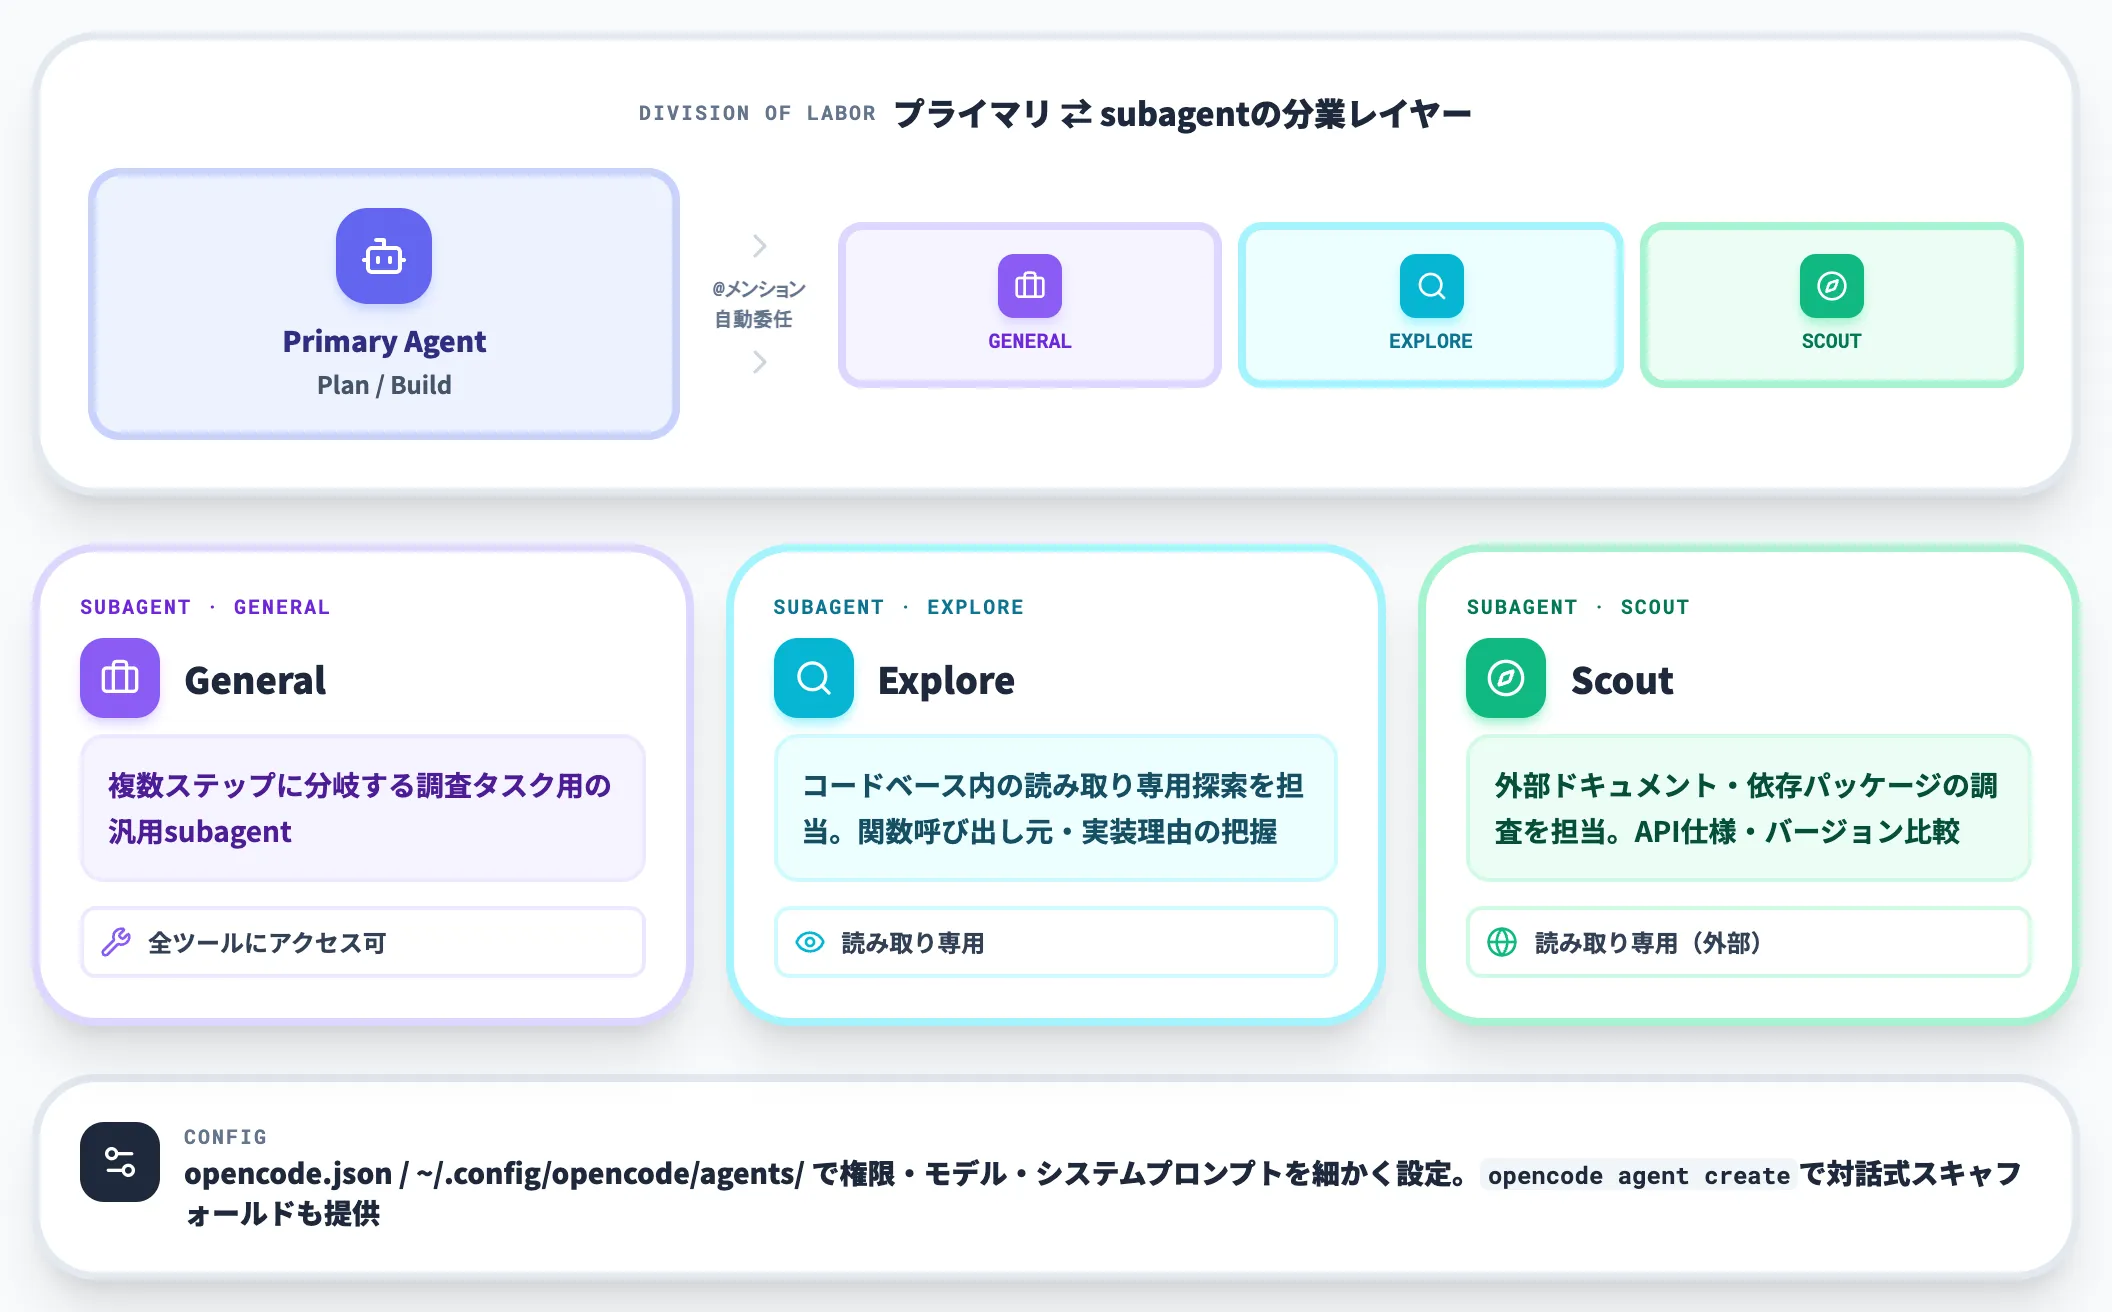
Task: Select the SCOUT card in top row
Action: (1831, 305)
